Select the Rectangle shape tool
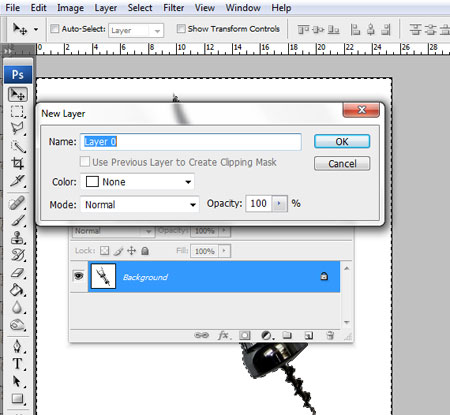This screenshot has width=450, height=415. tap(17, 399)
